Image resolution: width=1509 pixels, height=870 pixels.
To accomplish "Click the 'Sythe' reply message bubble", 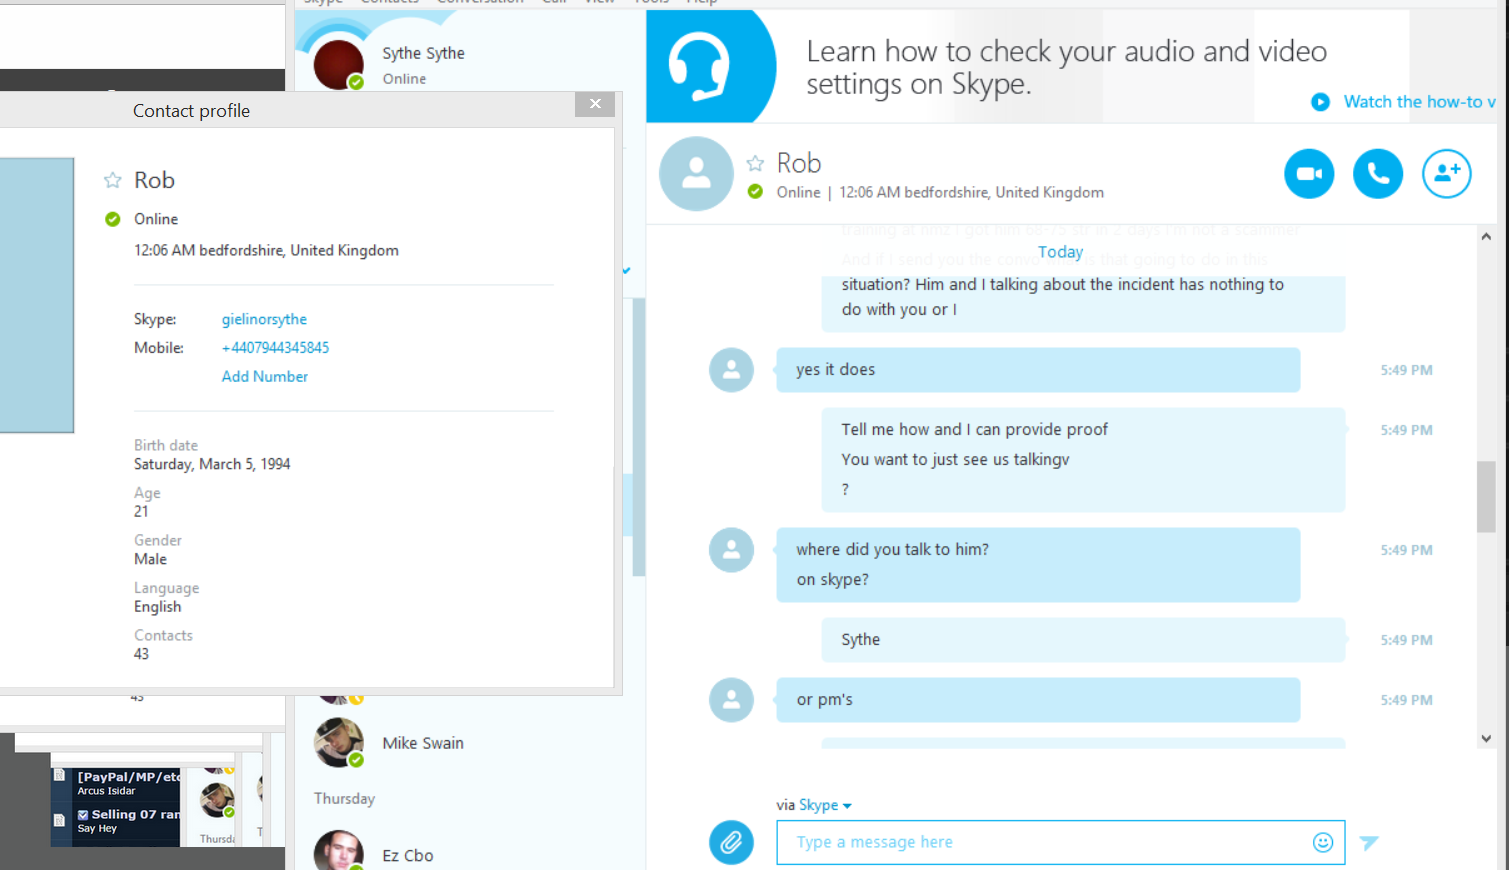I will tap(1083, 640).
